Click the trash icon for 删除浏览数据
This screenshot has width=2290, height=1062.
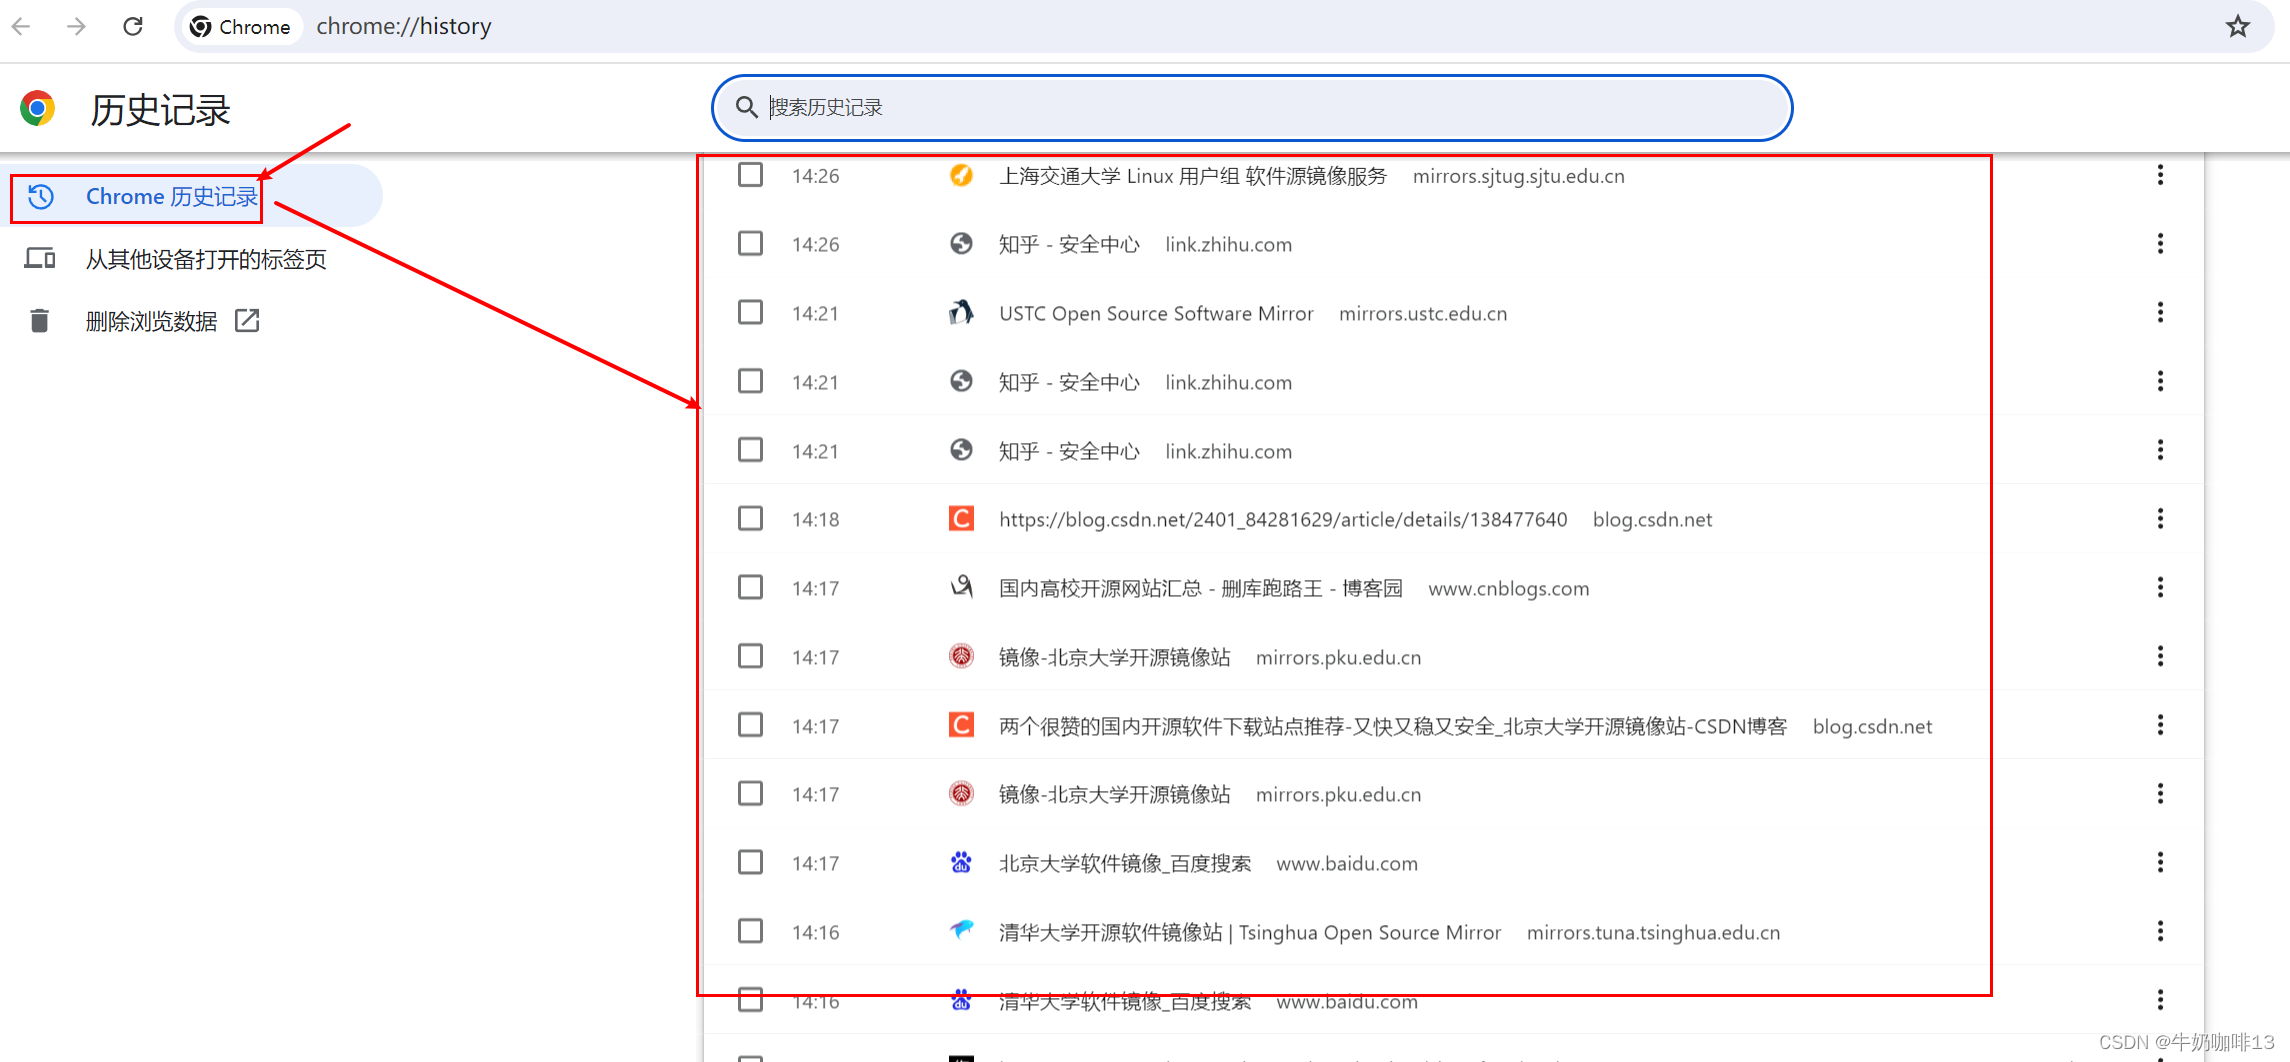(x=39, y=321)
